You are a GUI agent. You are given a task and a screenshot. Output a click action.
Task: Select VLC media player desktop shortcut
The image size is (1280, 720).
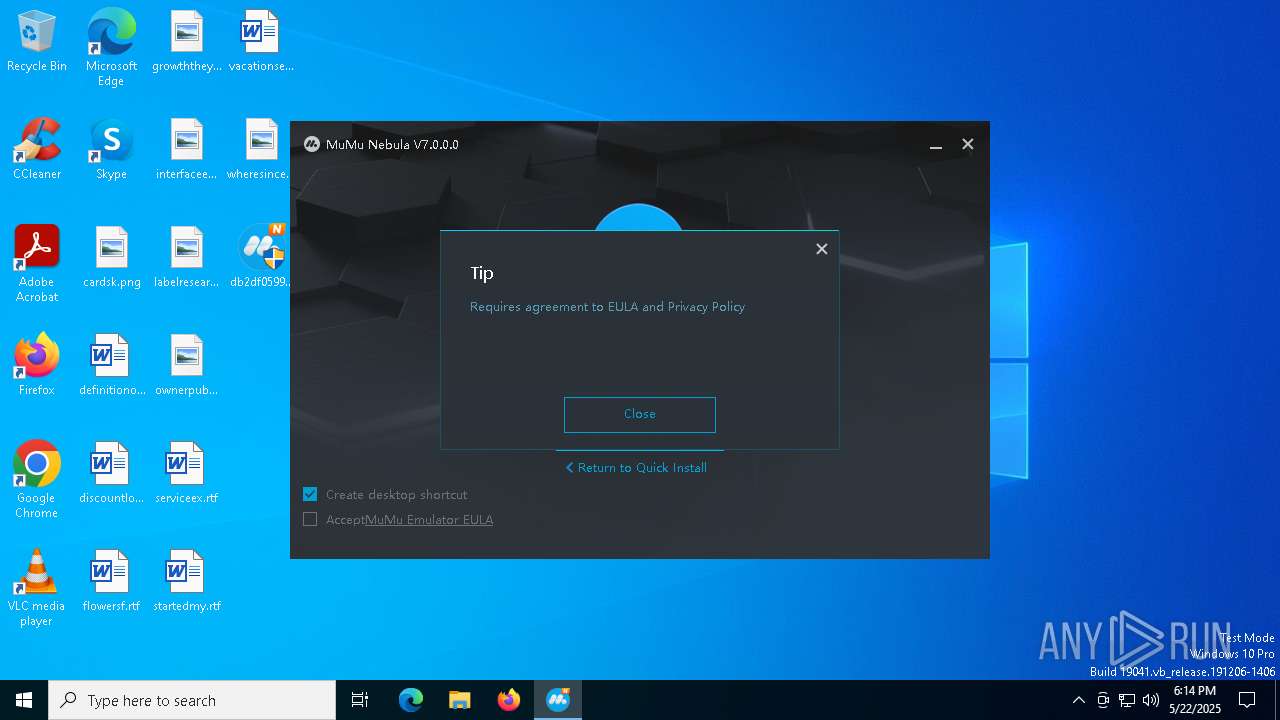[x=37, y=588]
